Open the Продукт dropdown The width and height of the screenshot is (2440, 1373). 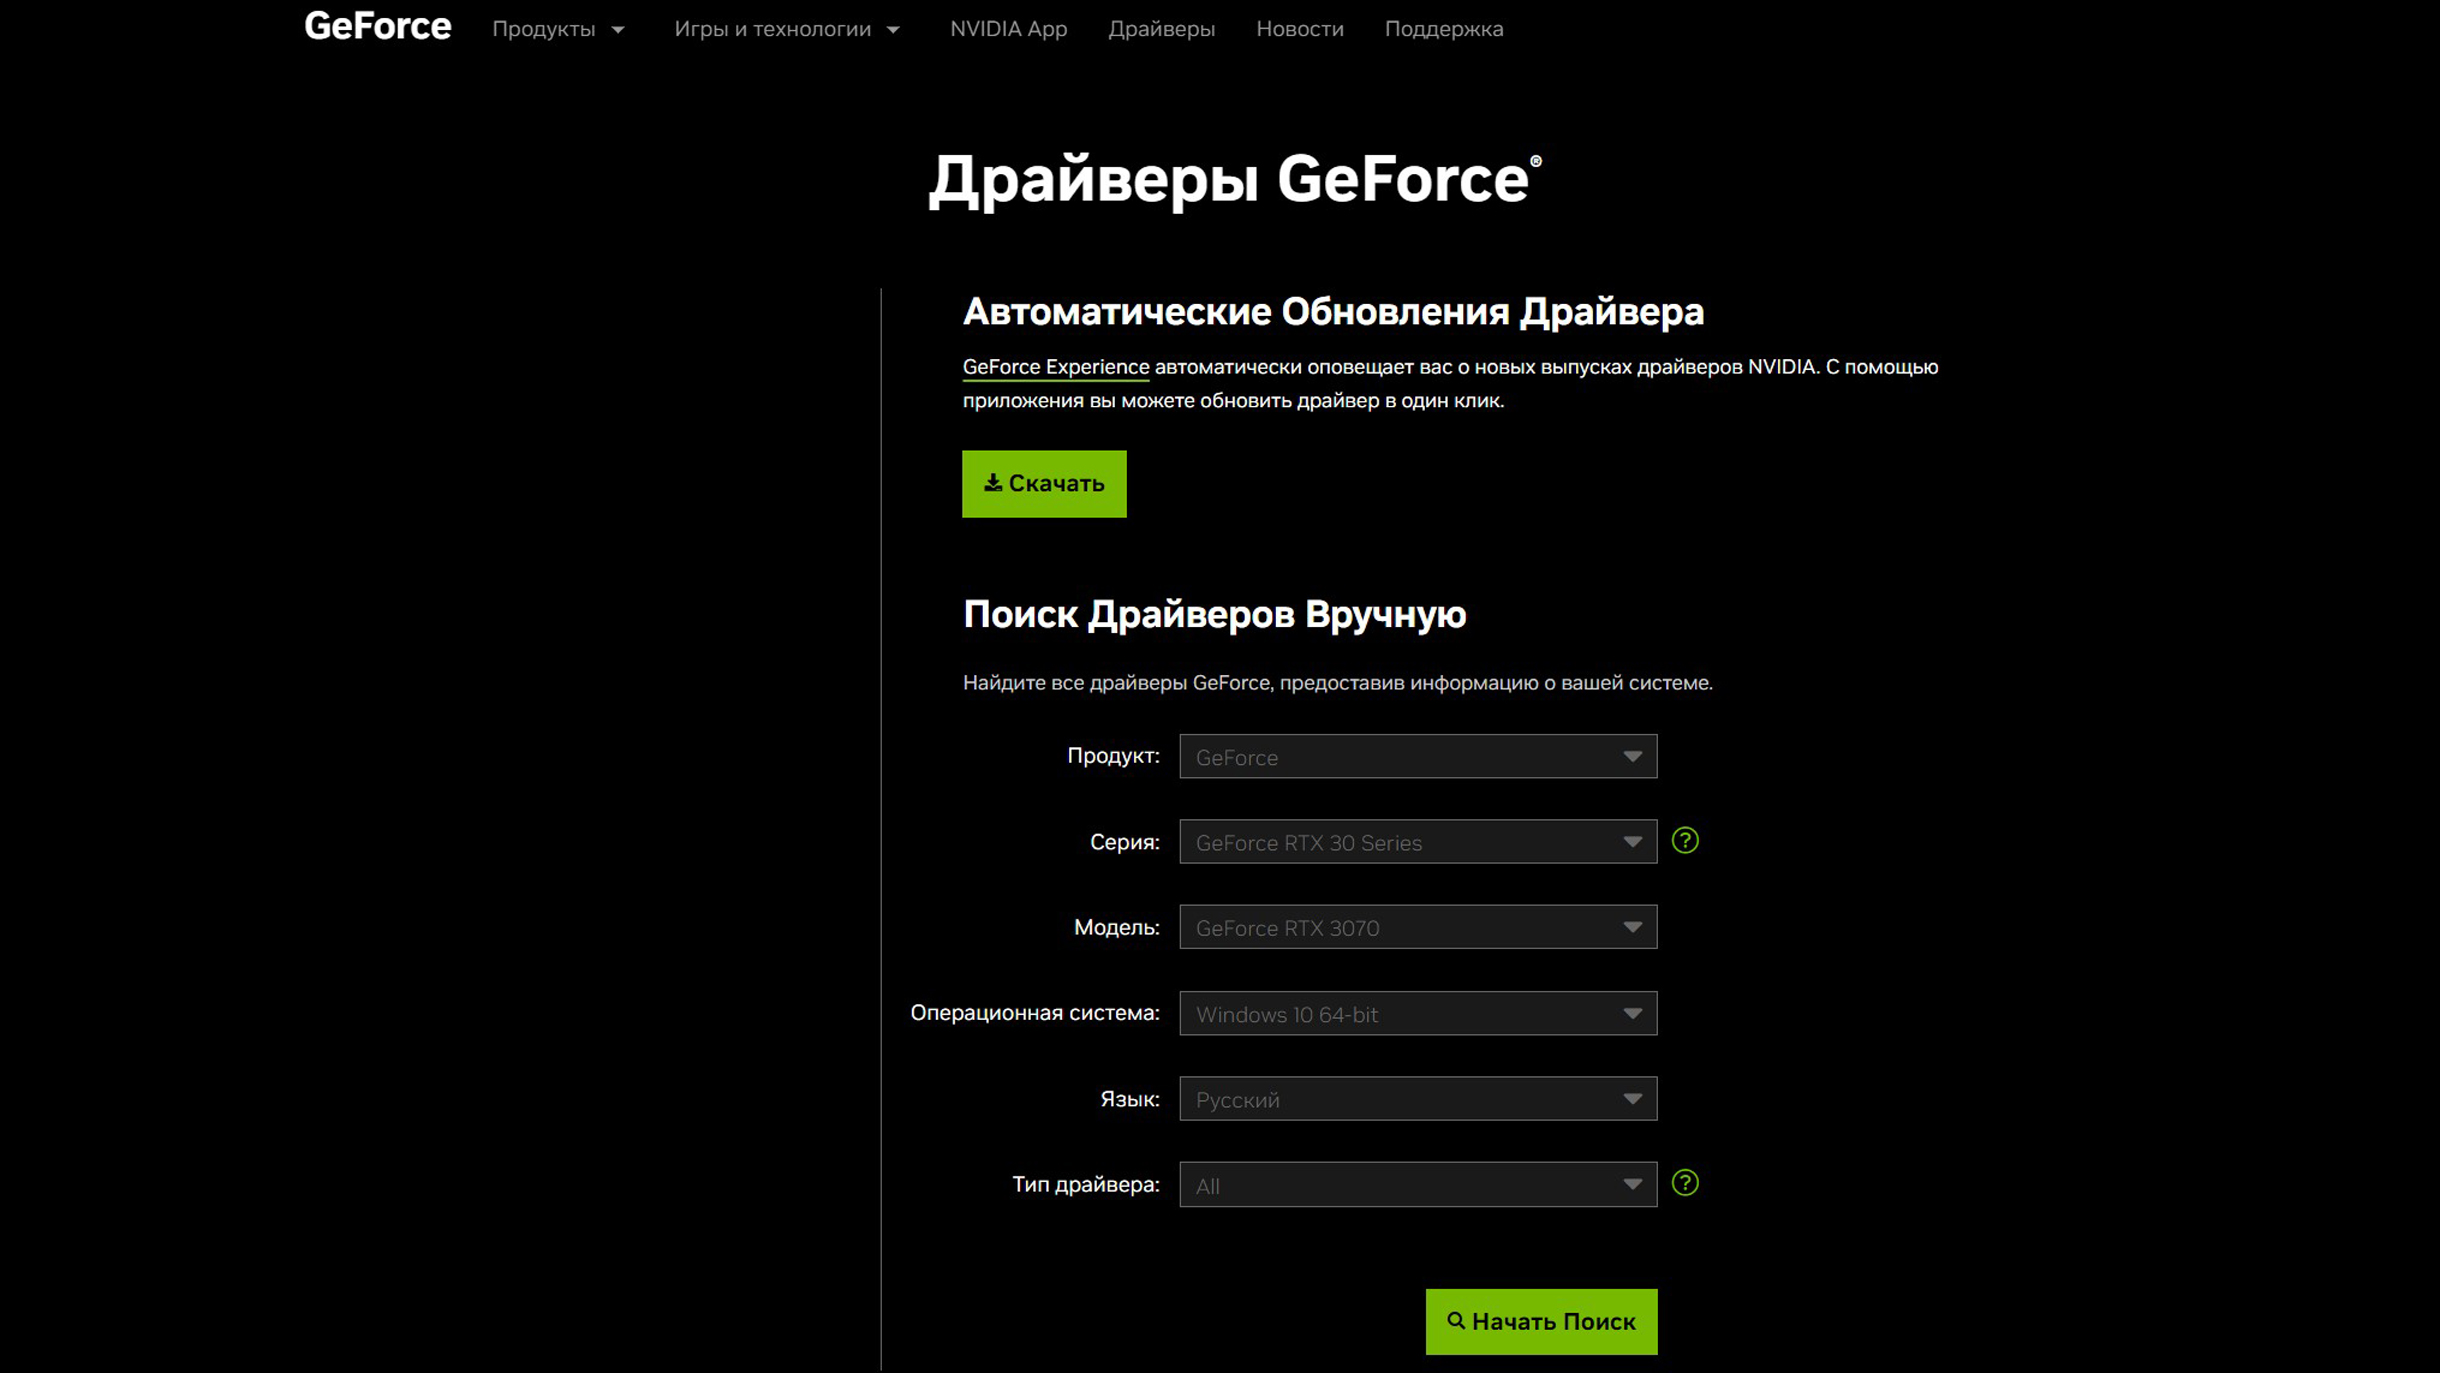(x=1417, y=757)
